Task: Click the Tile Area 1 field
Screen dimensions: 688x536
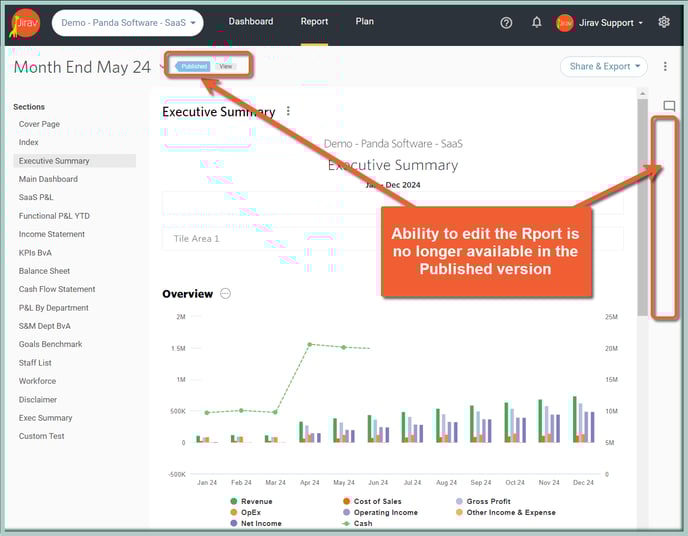Action: [x=392, y=239]
